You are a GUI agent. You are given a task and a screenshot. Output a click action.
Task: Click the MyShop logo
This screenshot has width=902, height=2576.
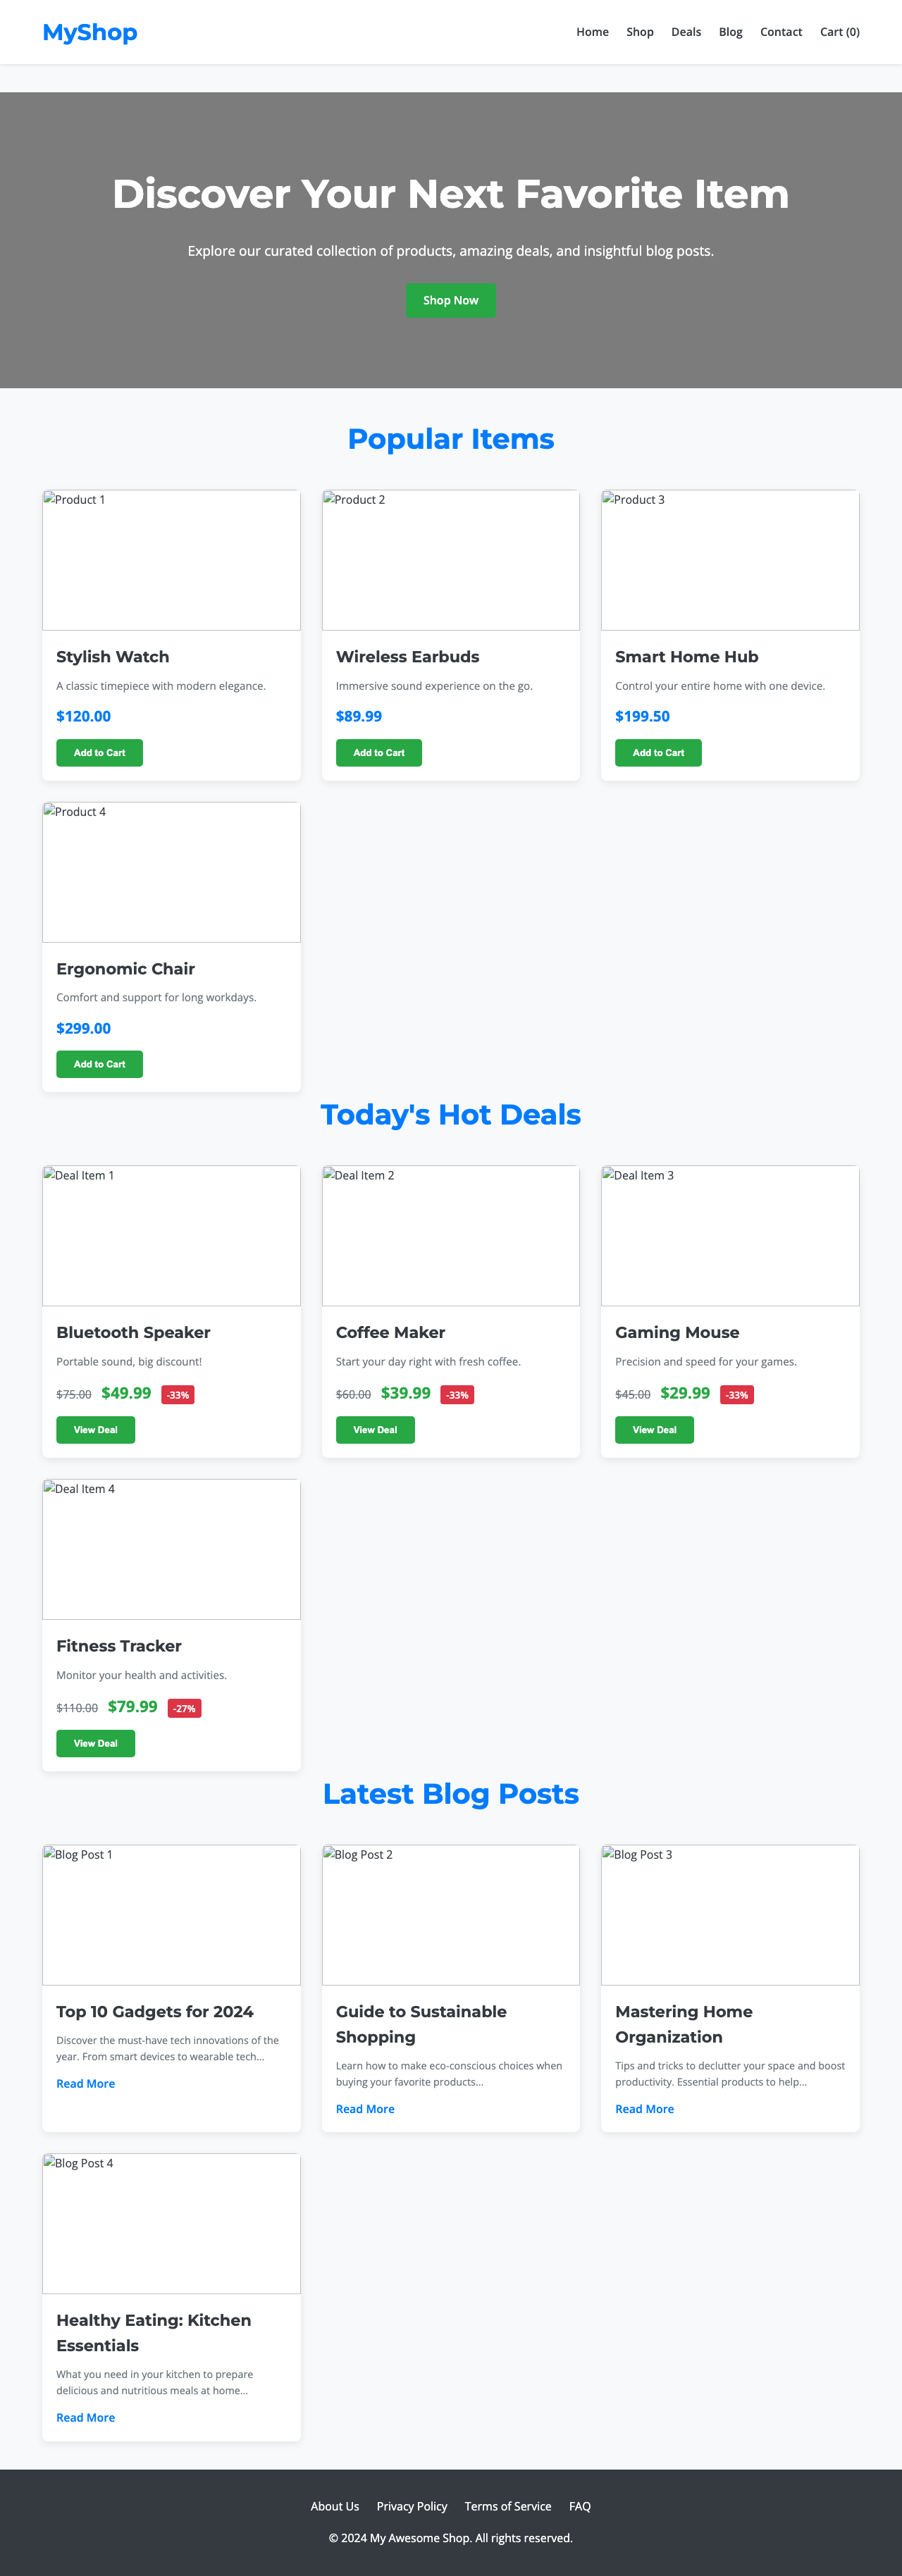pos(89,32)
